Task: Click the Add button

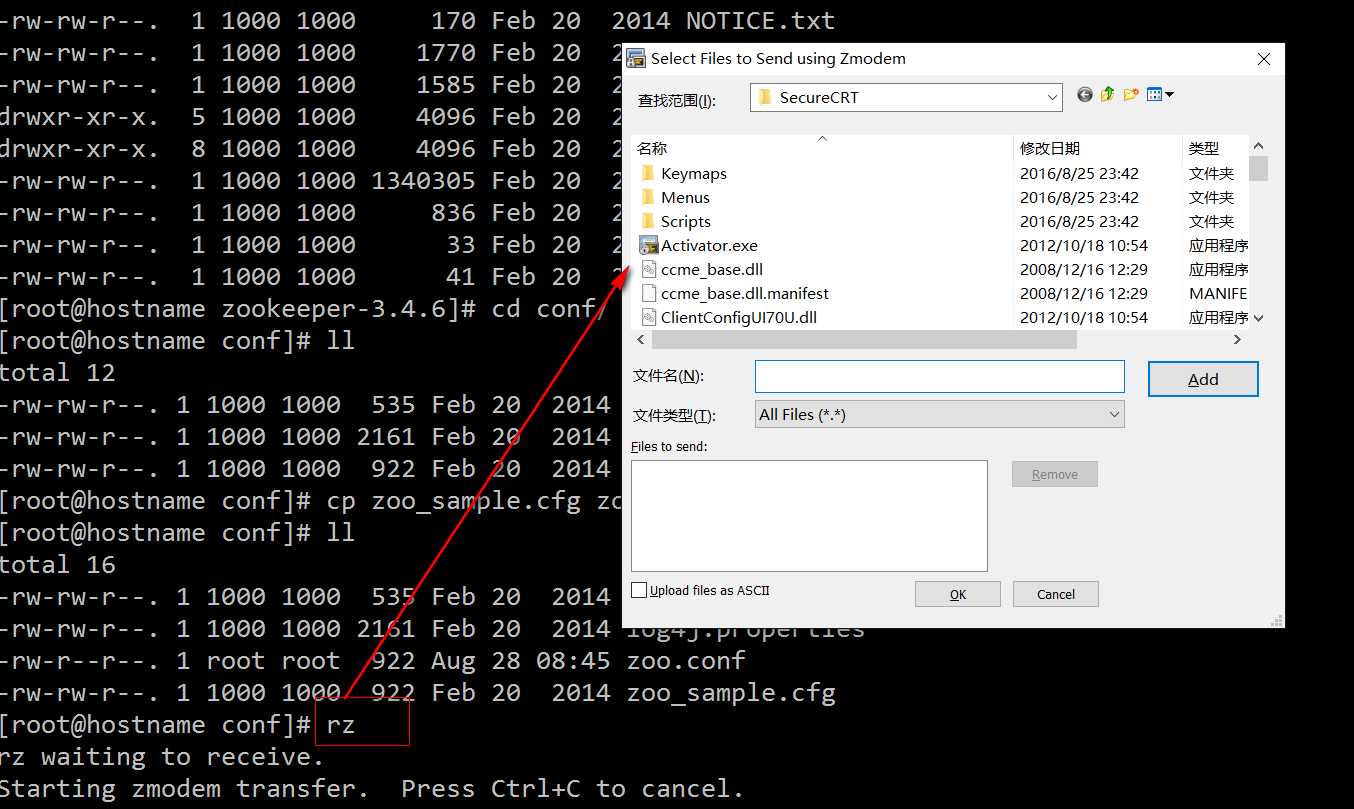Action: click(1203, 379)
